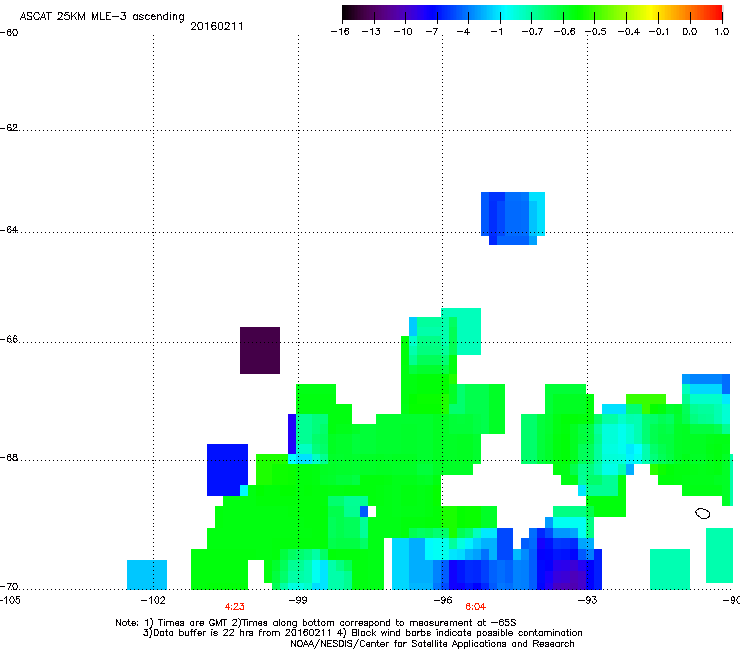Click the small black contour outline at right

click(702, 513)
